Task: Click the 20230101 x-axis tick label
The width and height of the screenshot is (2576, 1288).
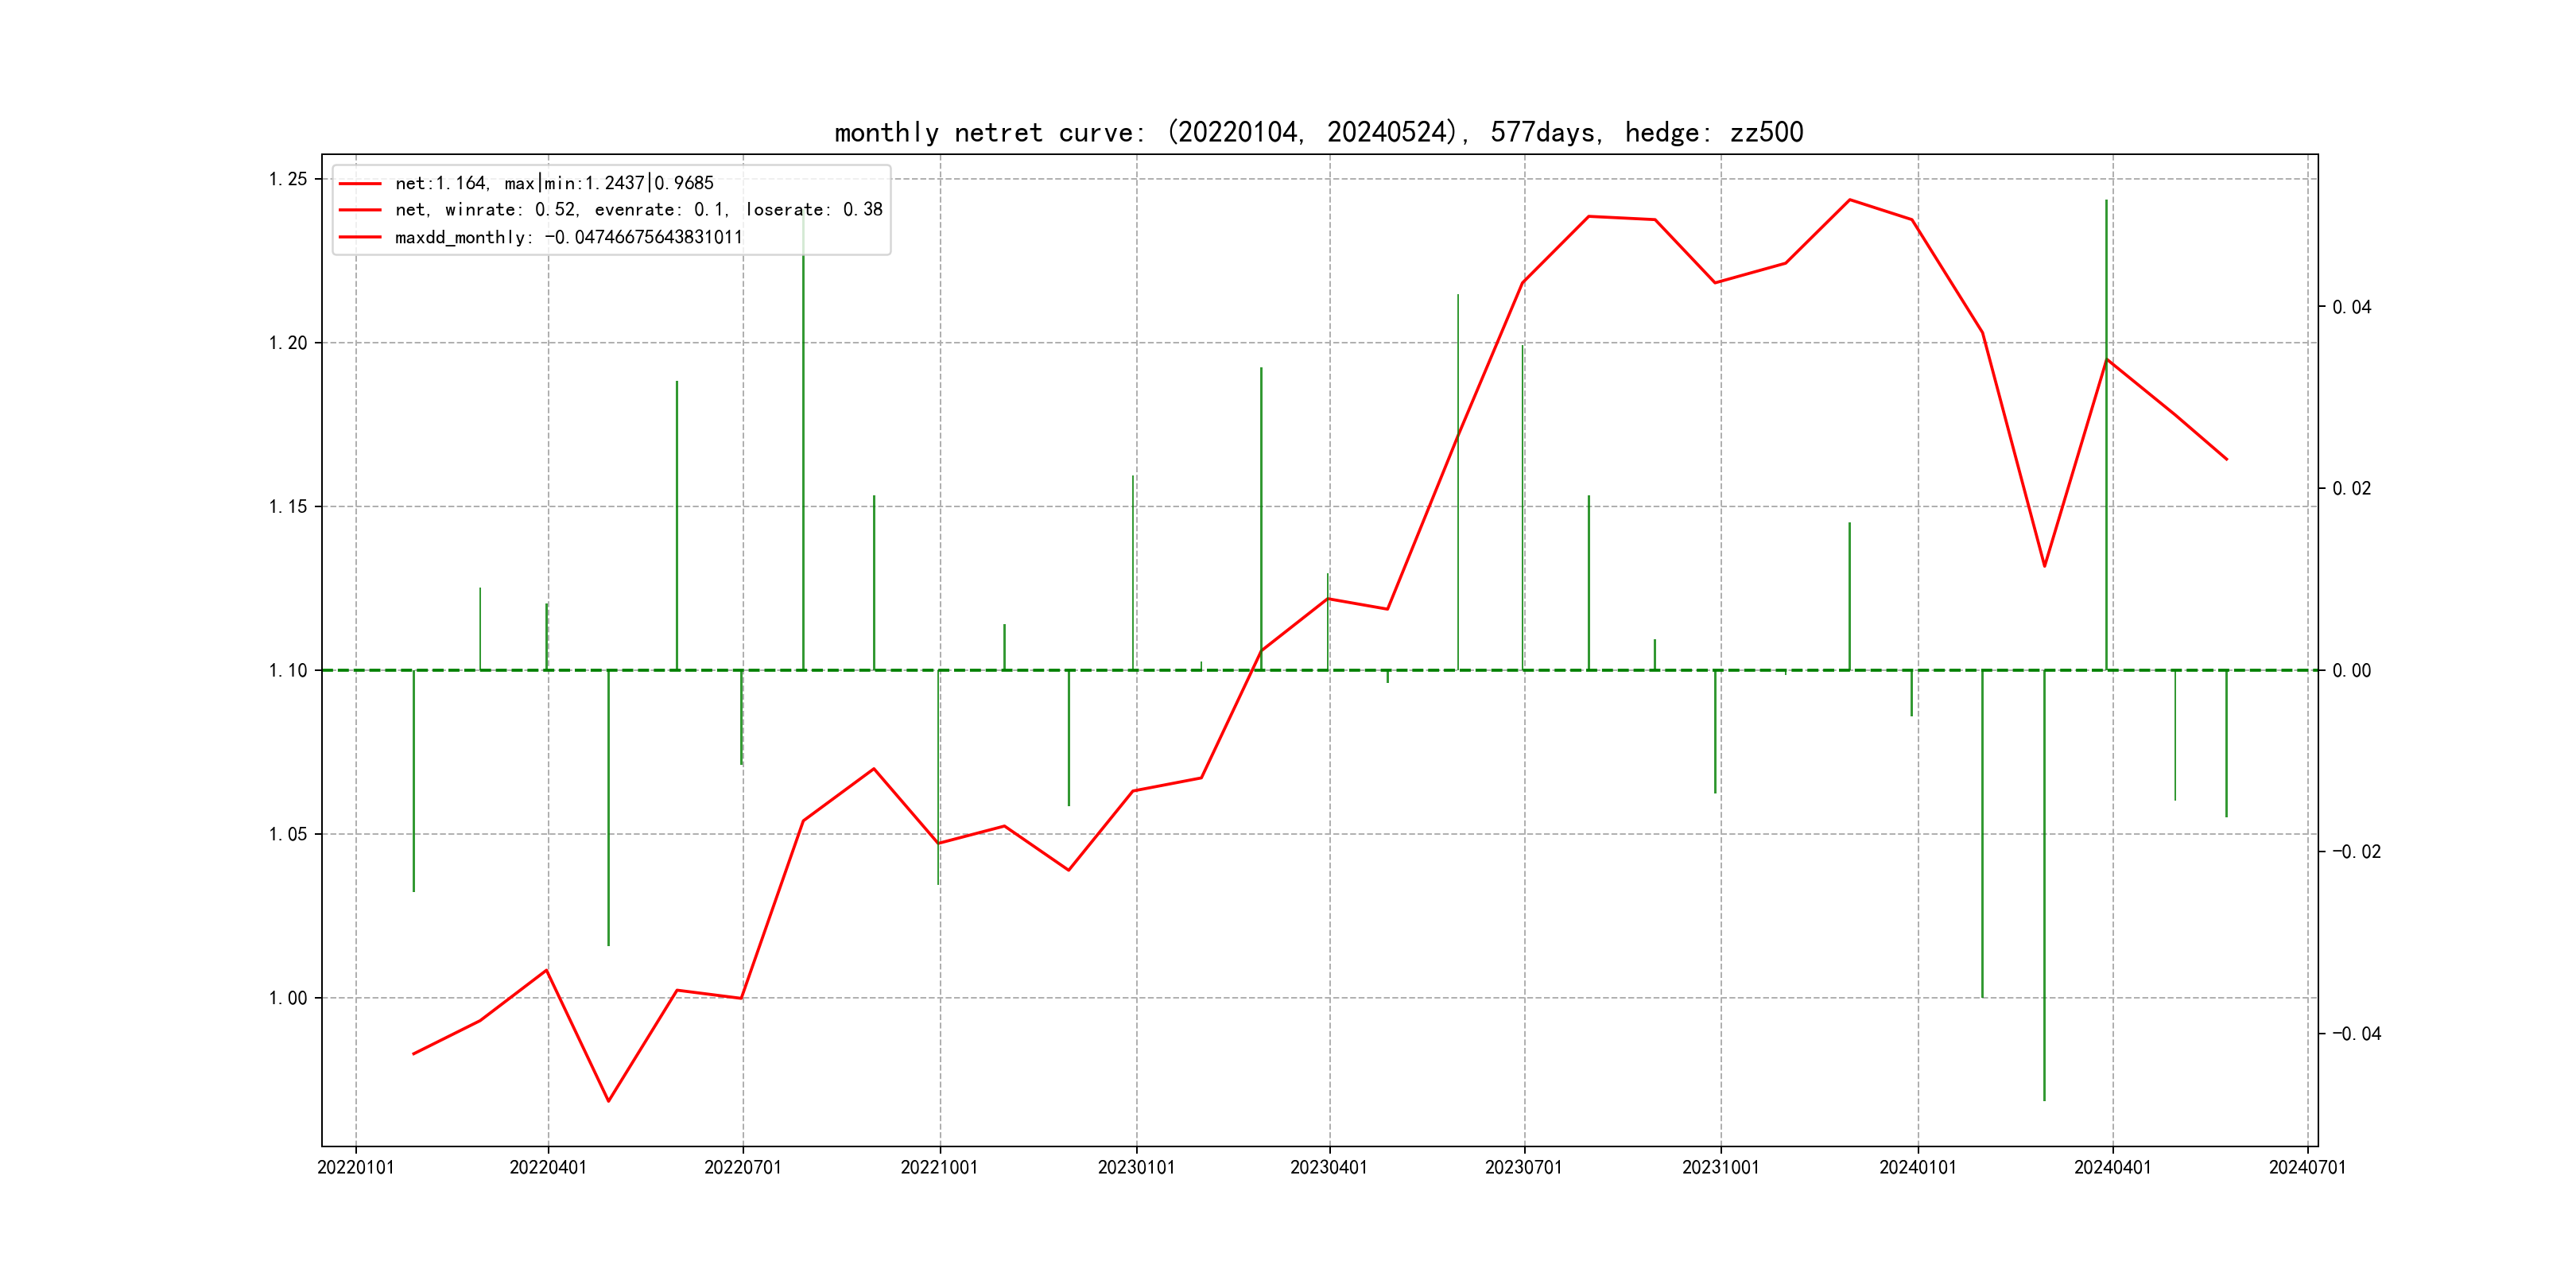Action: pos(1136,1168)
